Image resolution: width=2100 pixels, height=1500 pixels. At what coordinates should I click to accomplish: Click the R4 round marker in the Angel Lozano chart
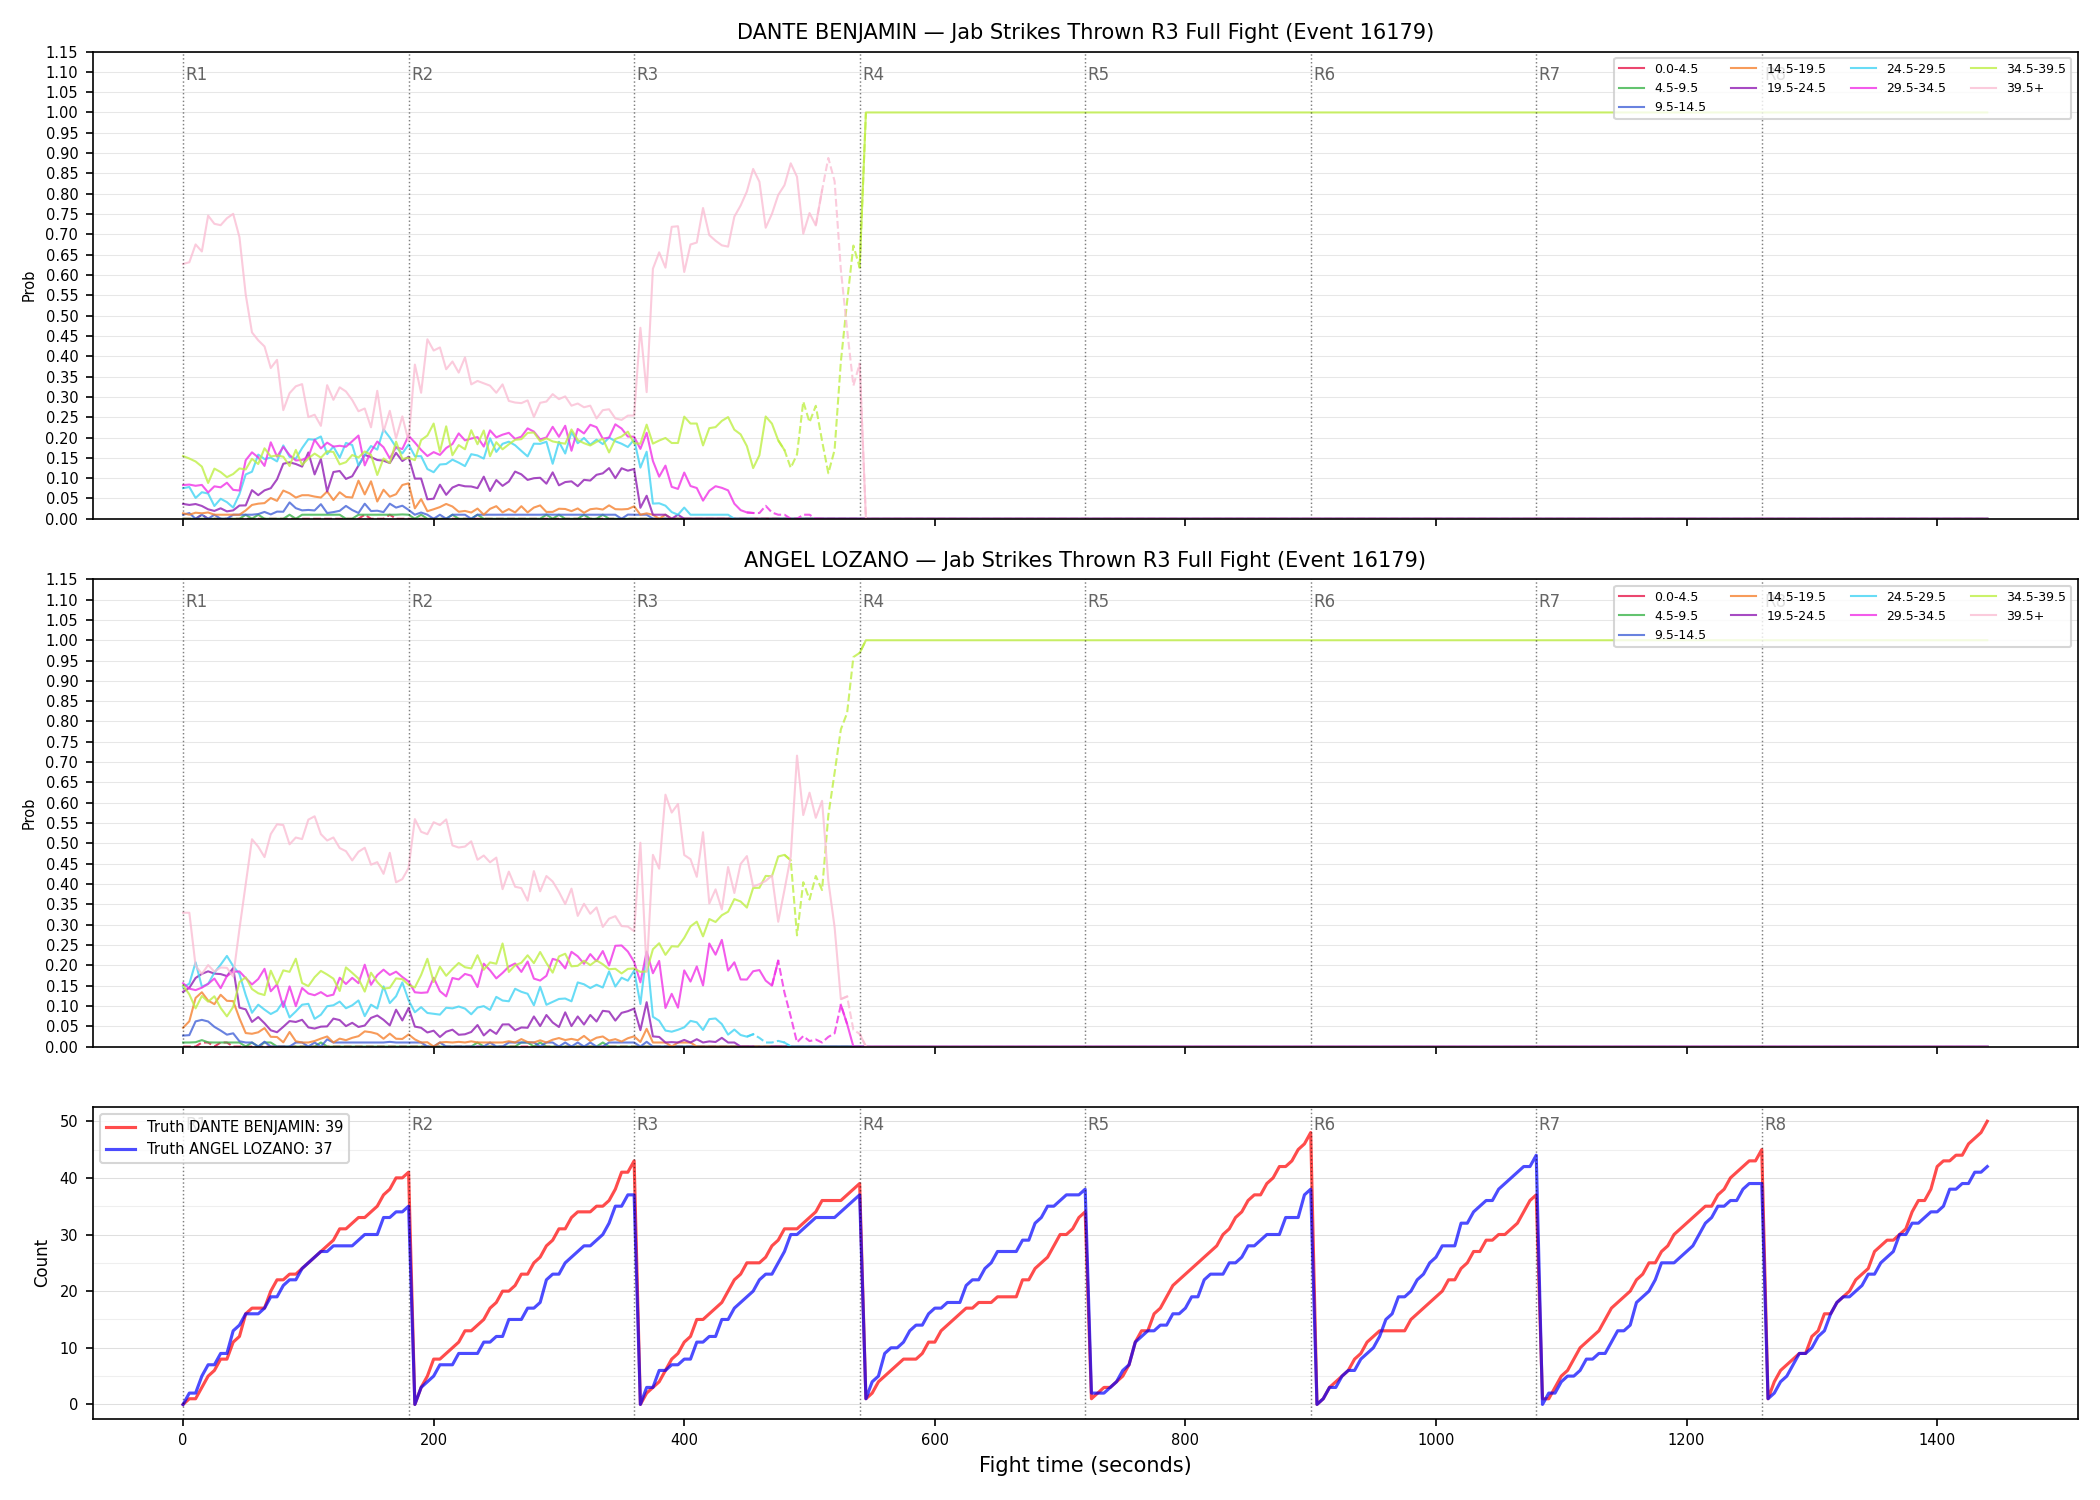tap(873, 601)
